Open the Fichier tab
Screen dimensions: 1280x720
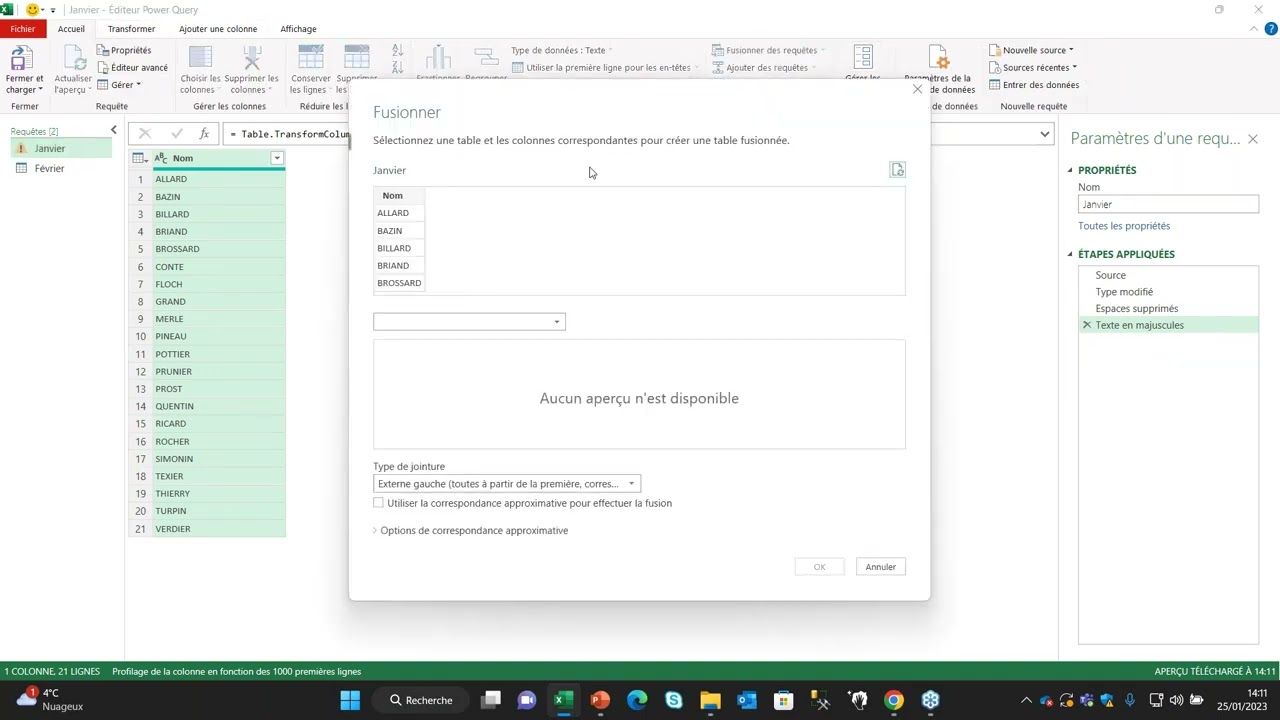pos(23,29)
